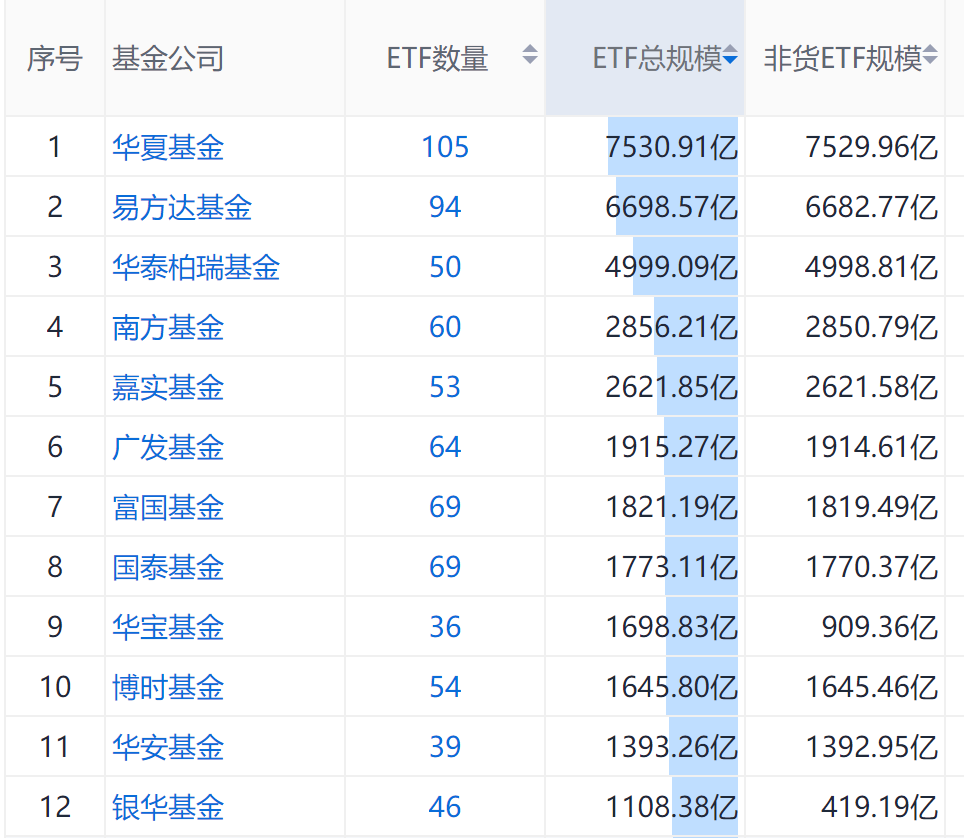Select non-monetary value 1819.49亿
964x838 pixels.
pyautogui.click(x=872, y=507)
